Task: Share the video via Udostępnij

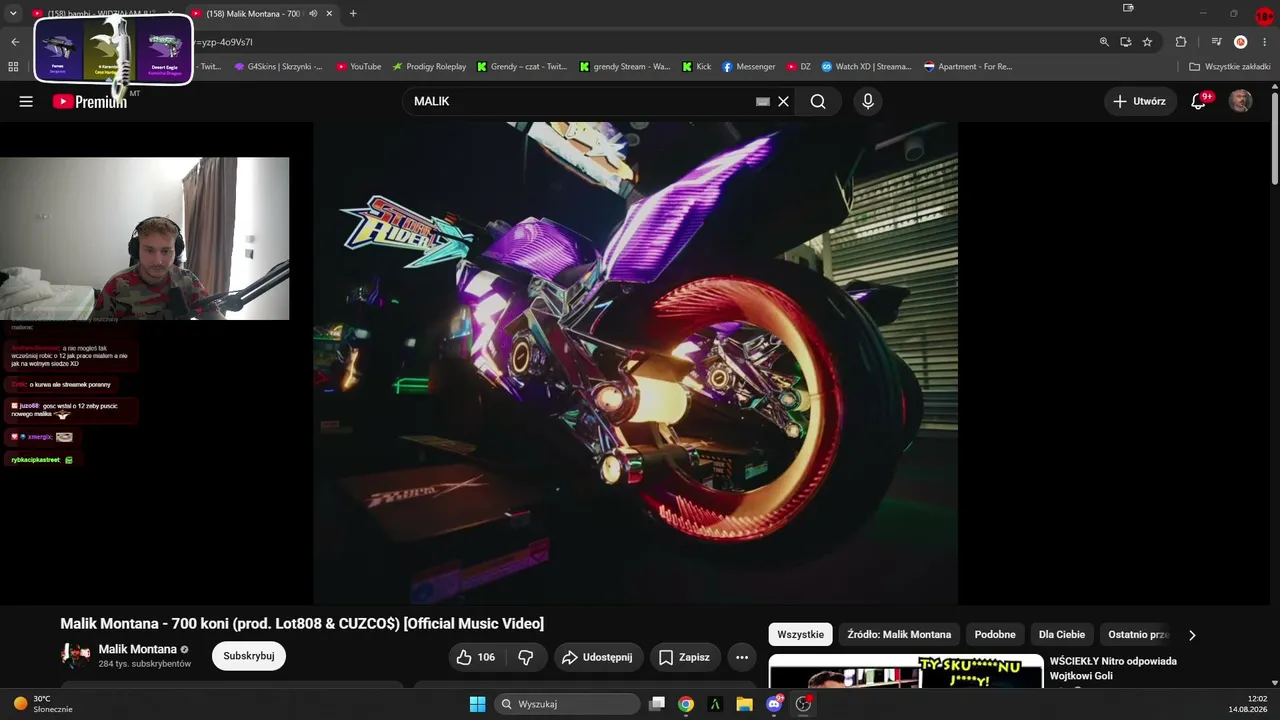Action: click(597, 657)
